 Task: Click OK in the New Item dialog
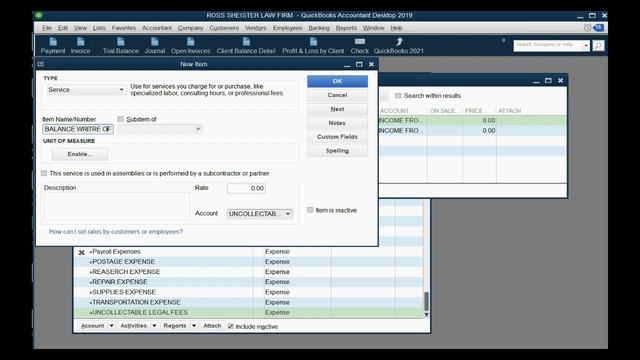(x=337, y=81)
